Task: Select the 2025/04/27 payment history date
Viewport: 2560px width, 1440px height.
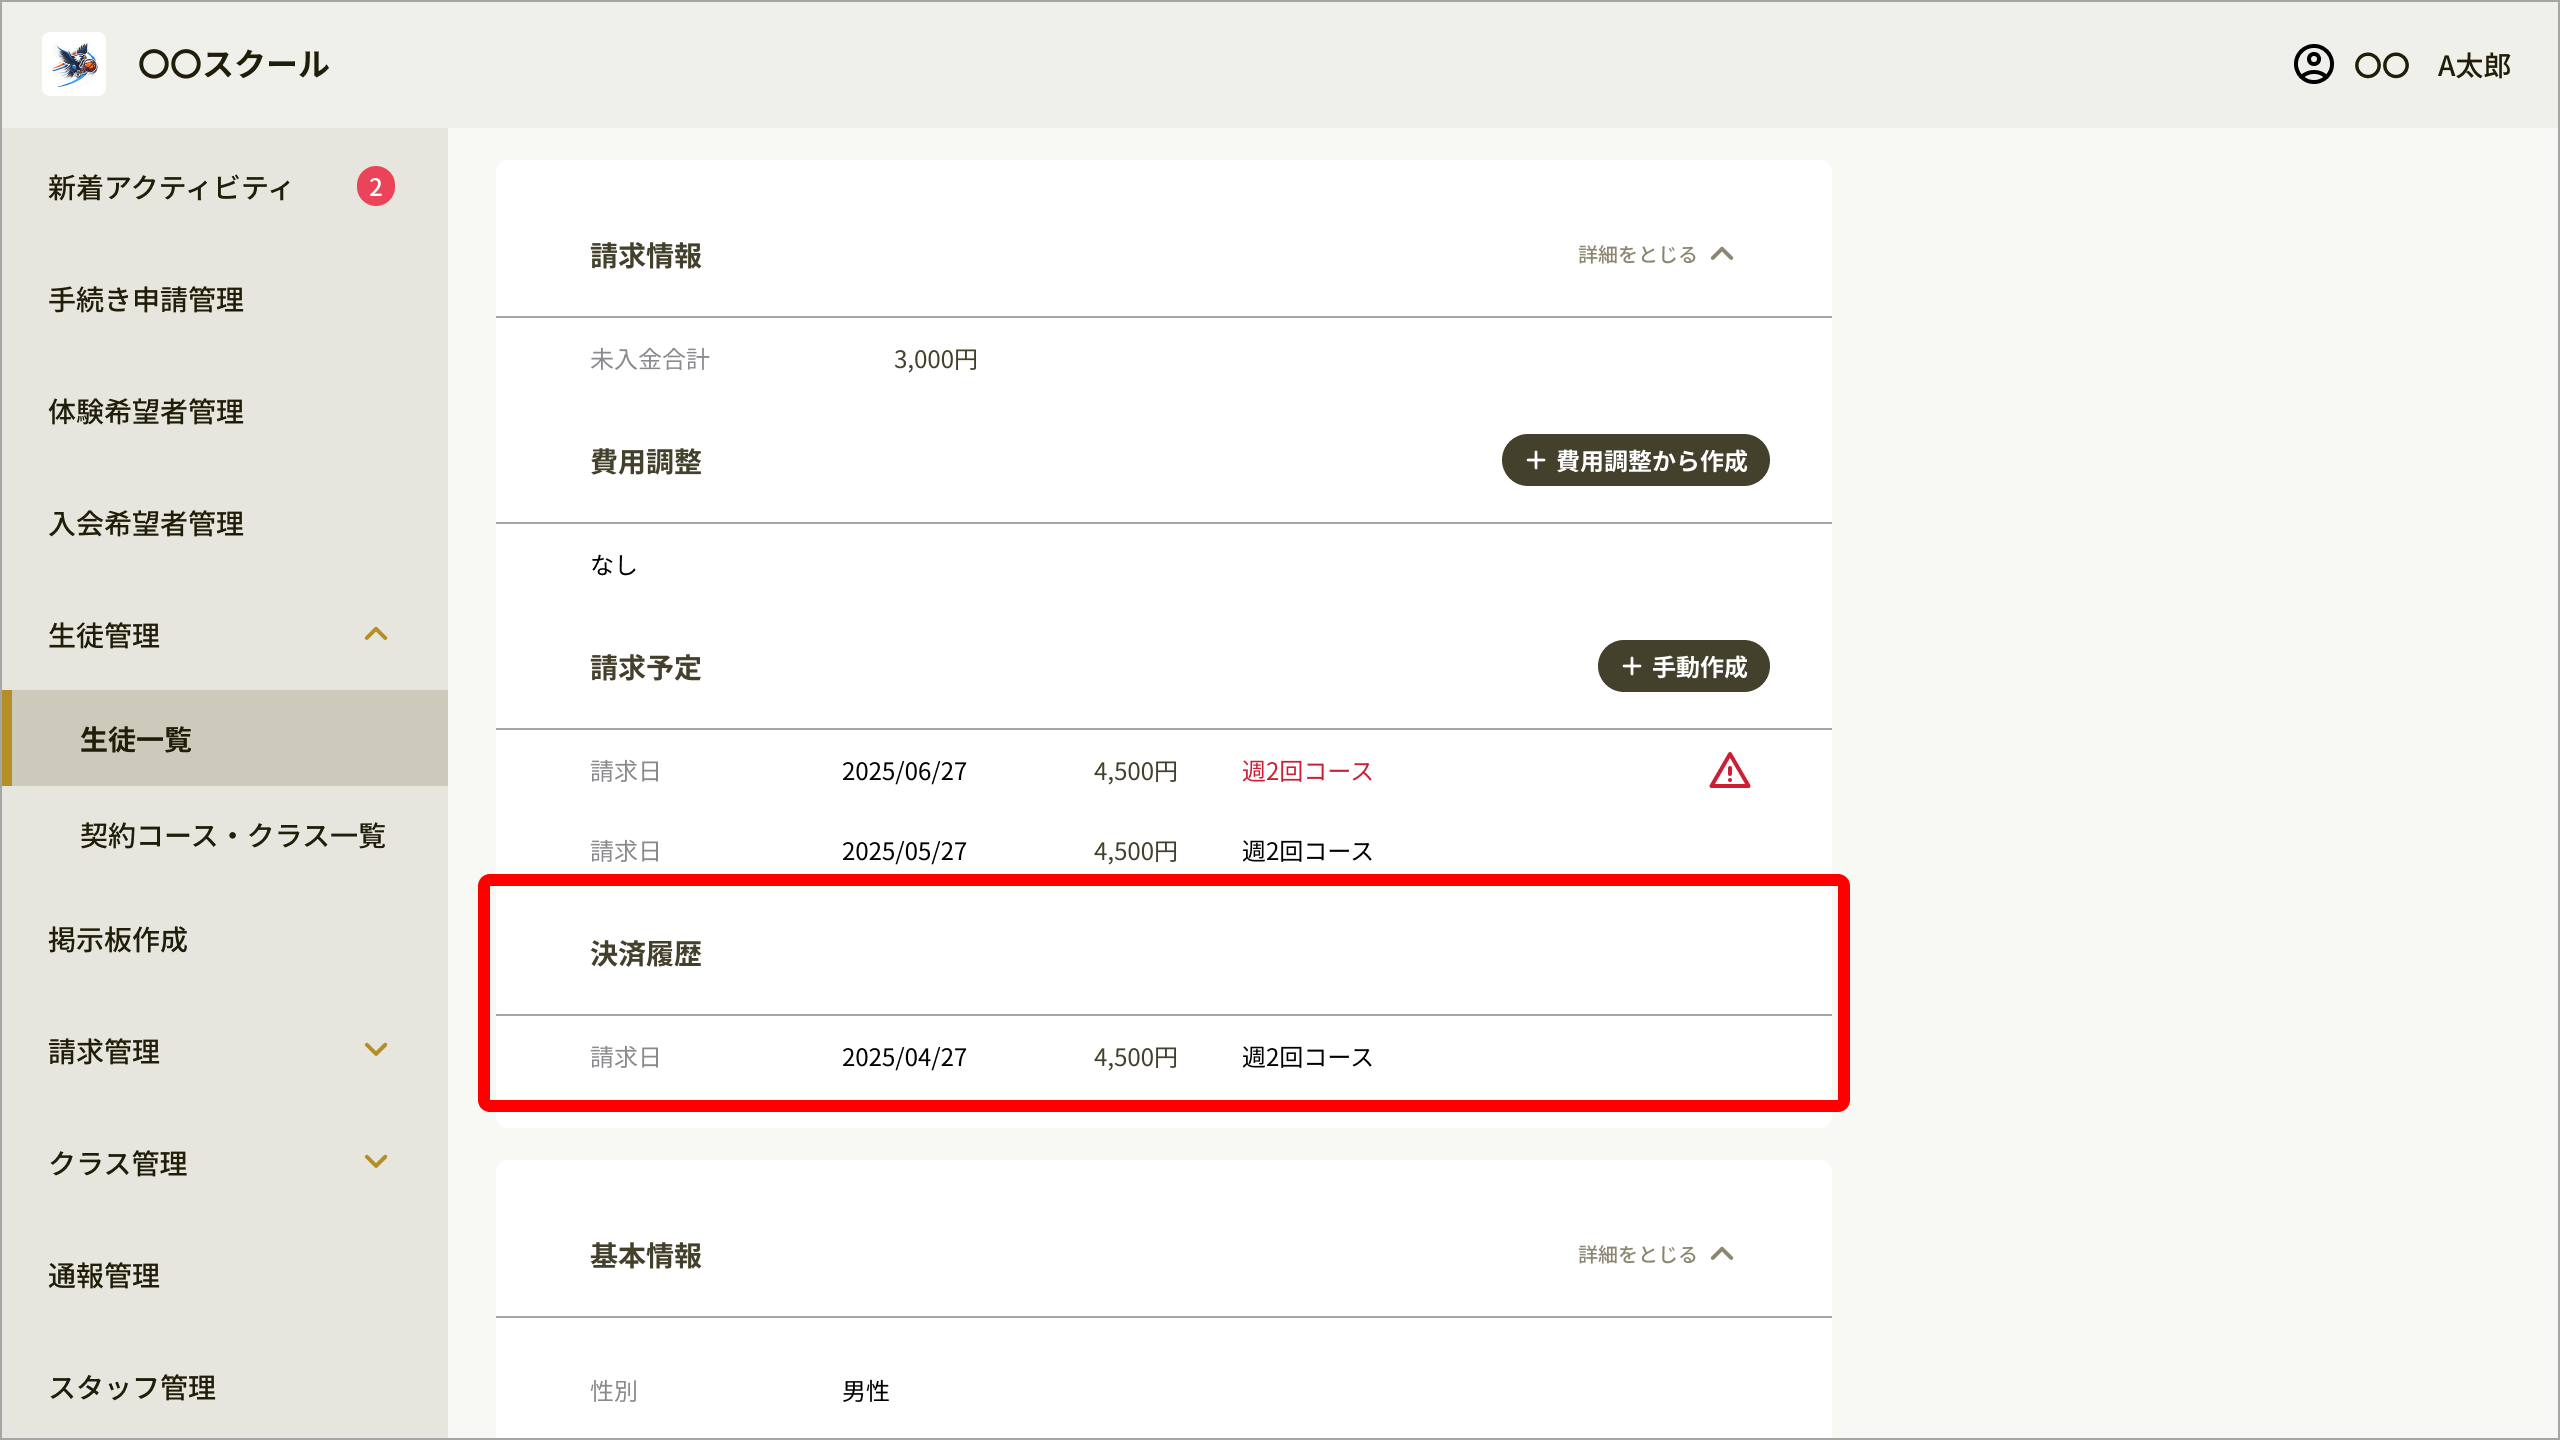Action: coord(904,1058)
